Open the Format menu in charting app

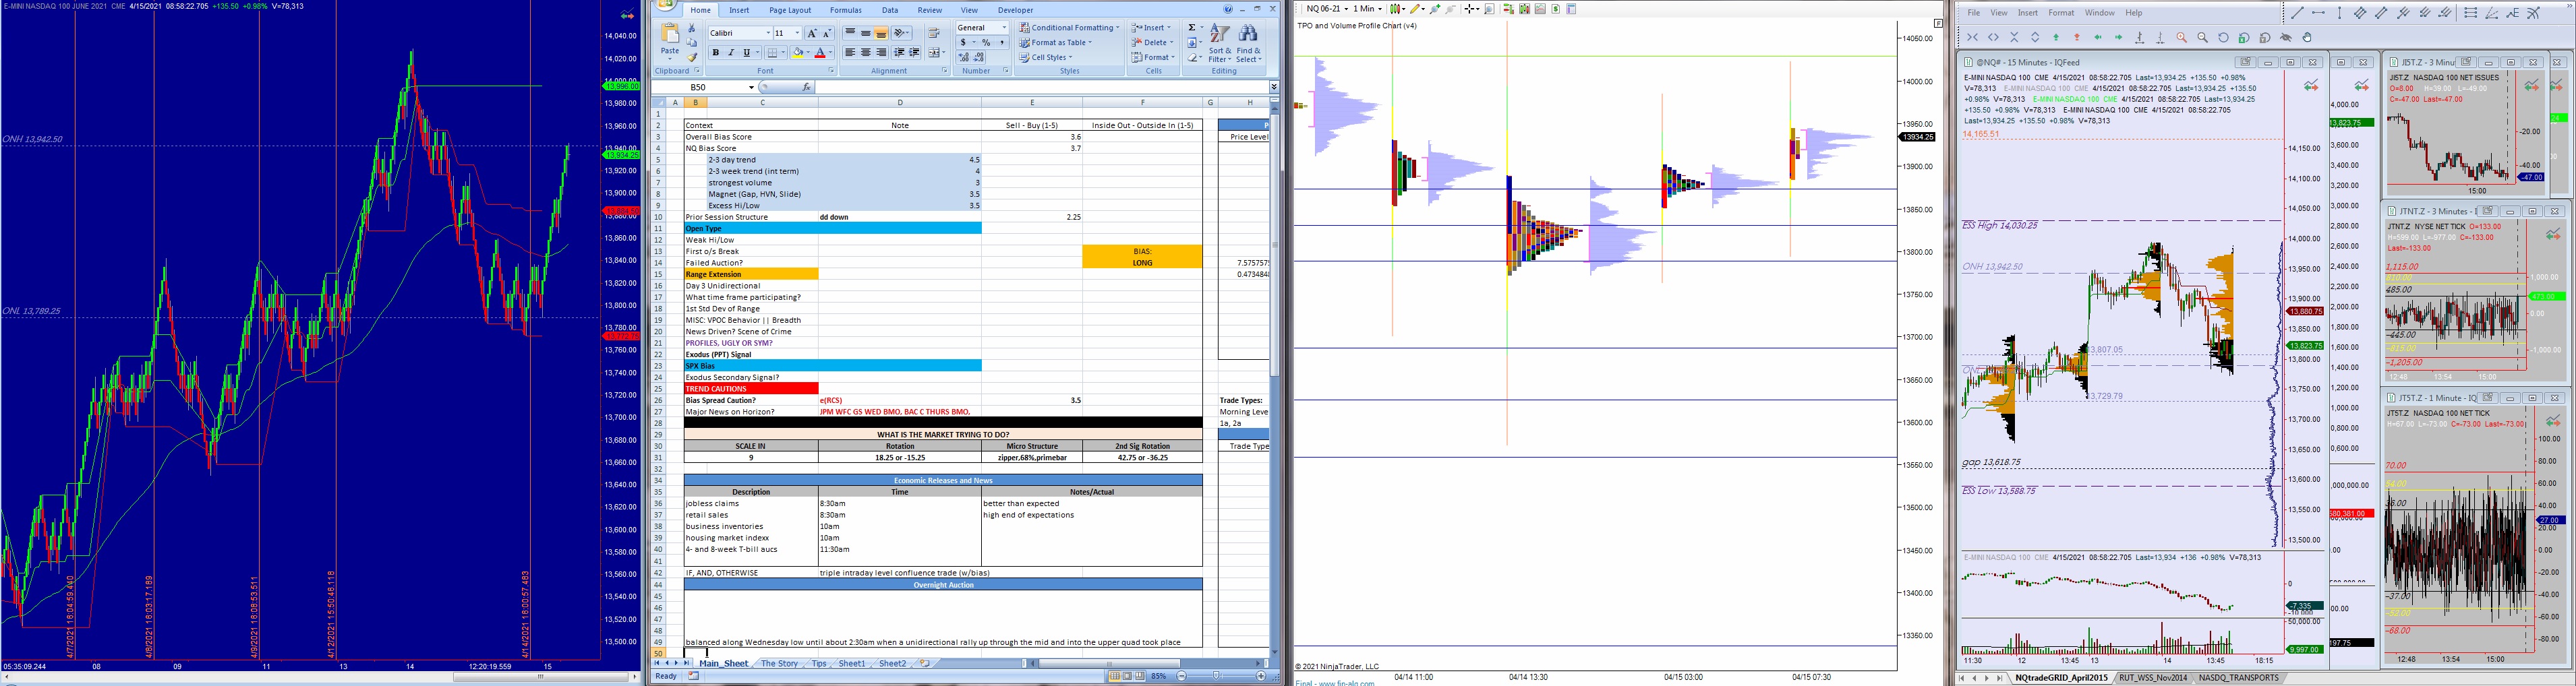[2061, 13]
